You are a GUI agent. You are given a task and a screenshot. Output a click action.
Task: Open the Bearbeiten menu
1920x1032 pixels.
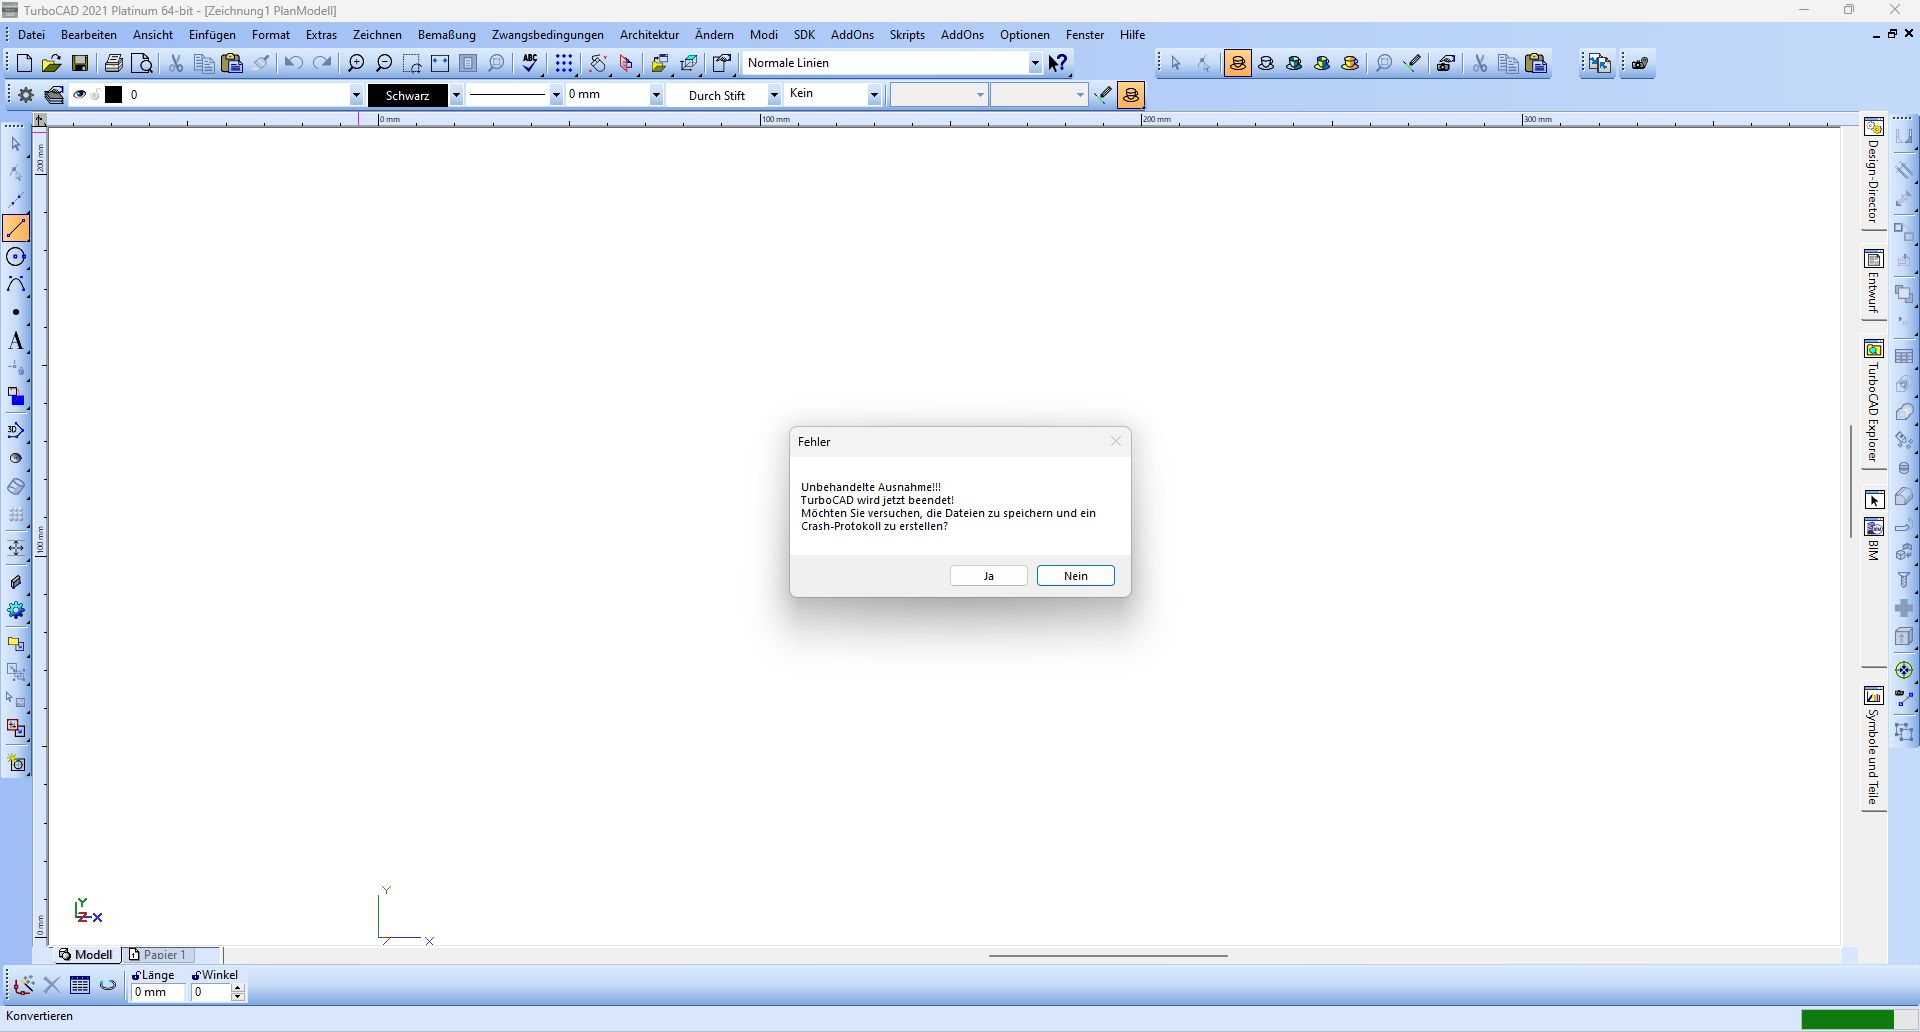89,34
